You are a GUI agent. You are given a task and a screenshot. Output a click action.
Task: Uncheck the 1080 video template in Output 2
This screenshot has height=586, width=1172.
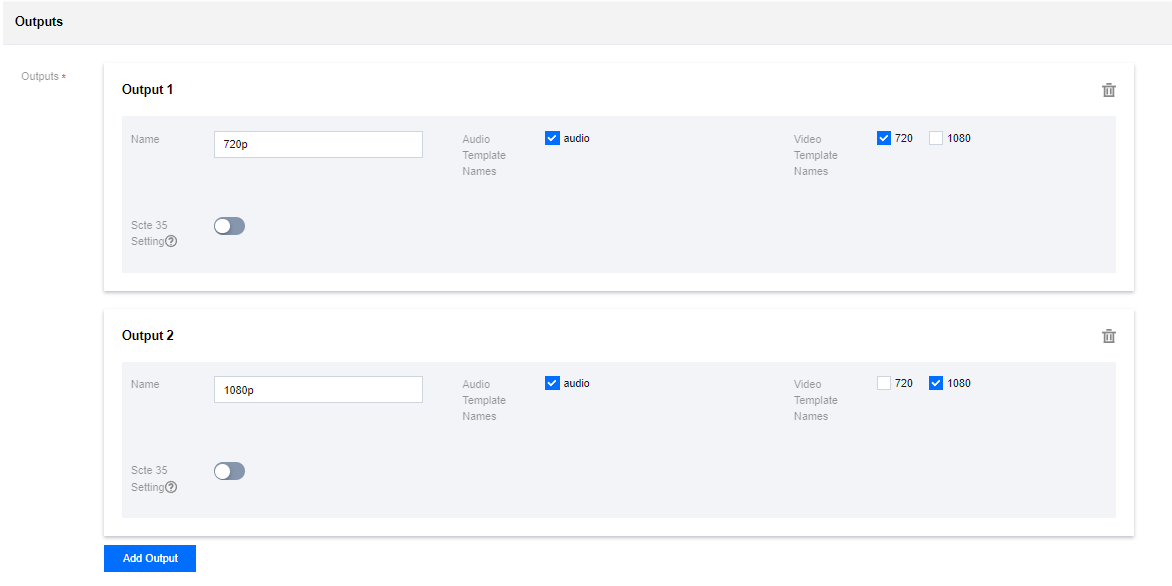coord(936,383)
